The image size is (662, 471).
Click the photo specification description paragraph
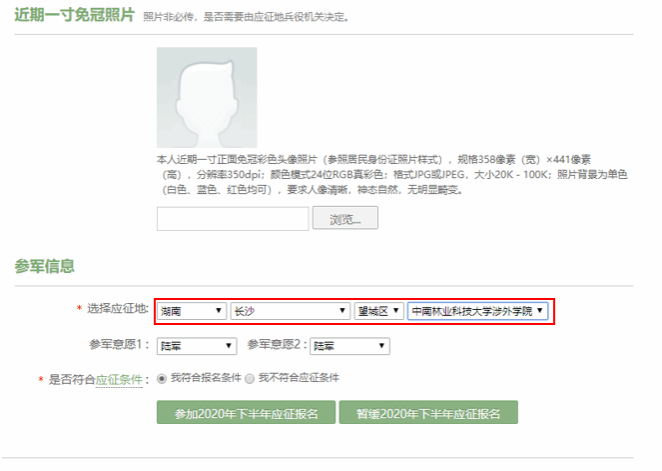pyautogui.click(x=390, y=173)
